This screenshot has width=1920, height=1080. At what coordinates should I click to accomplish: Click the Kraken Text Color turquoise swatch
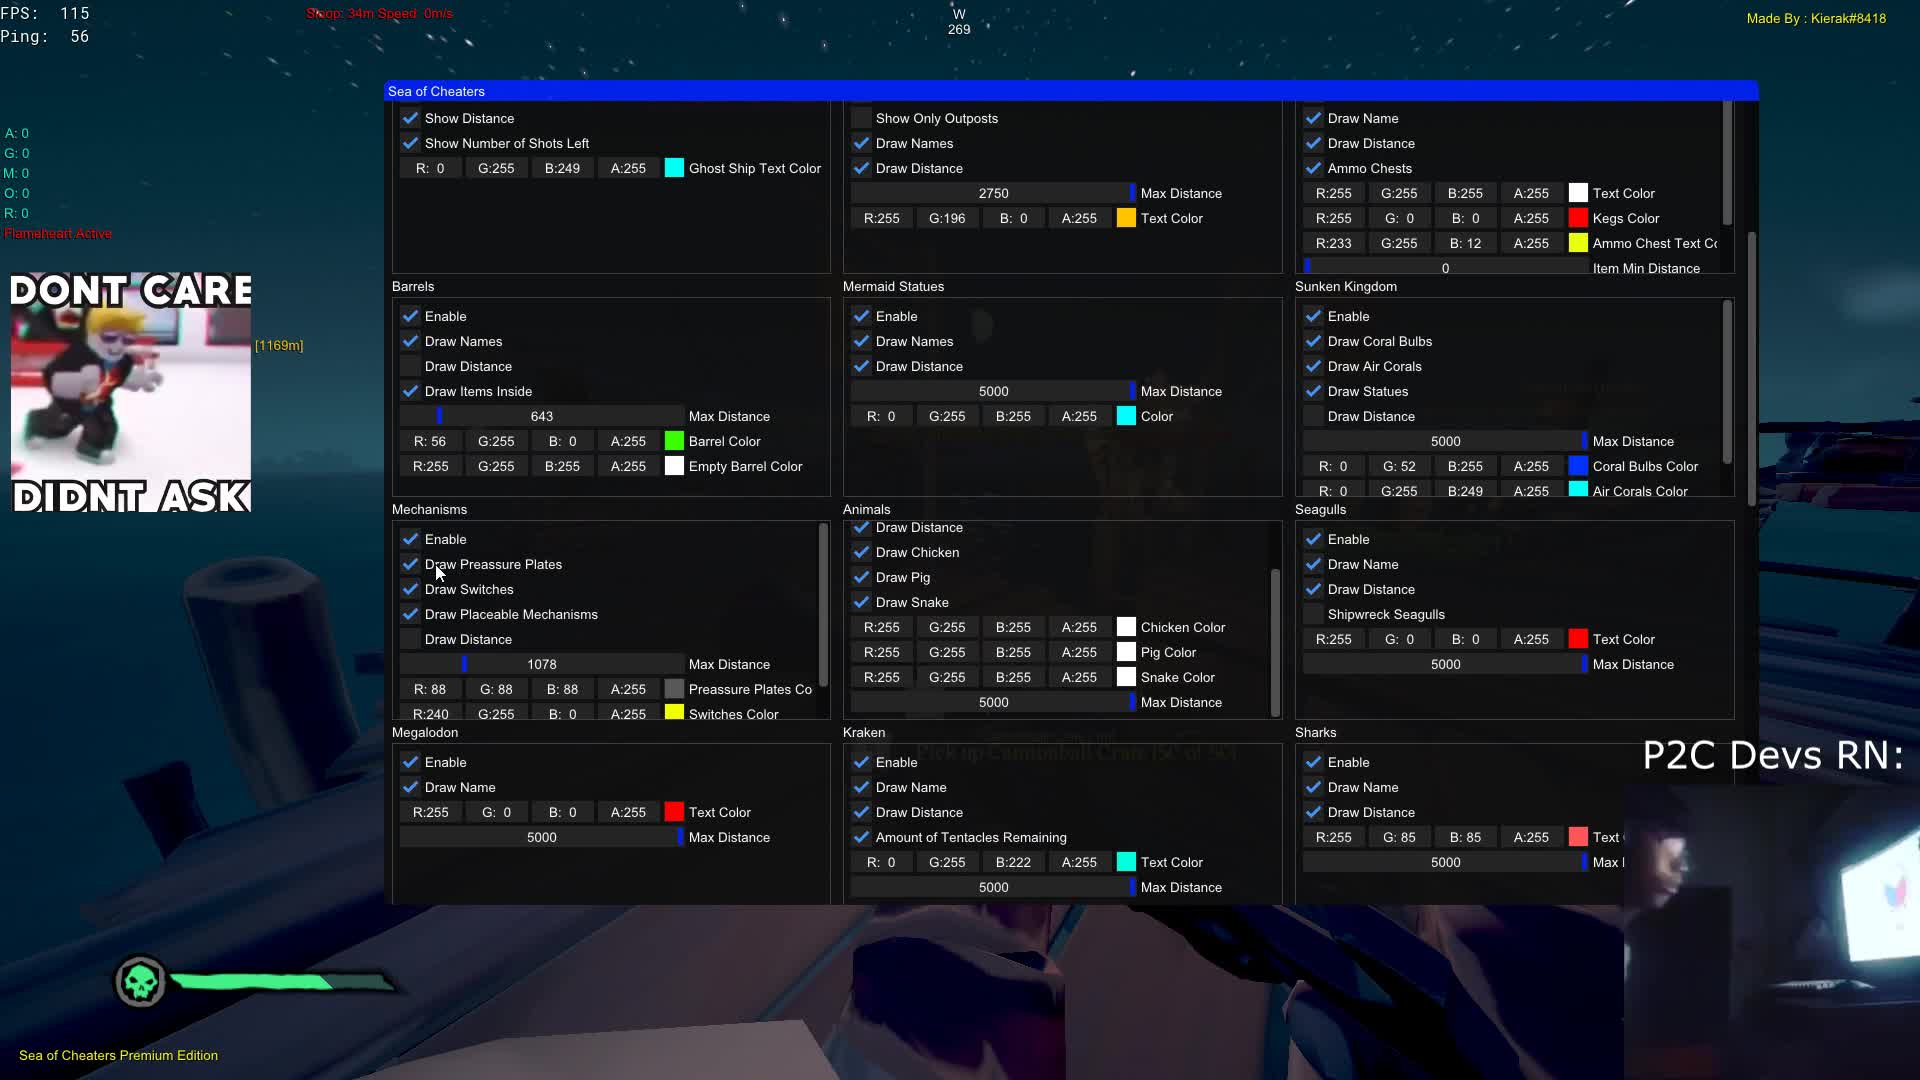point(1126,862)
